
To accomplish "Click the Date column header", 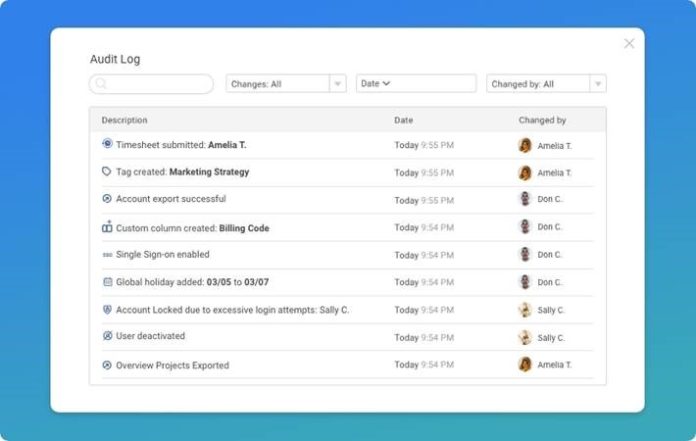I will 403,120.
